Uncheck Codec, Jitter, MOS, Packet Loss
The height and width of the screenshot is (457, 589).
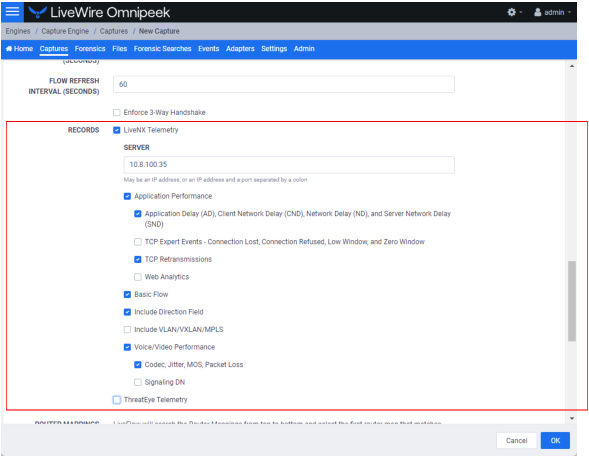point(138,365)
